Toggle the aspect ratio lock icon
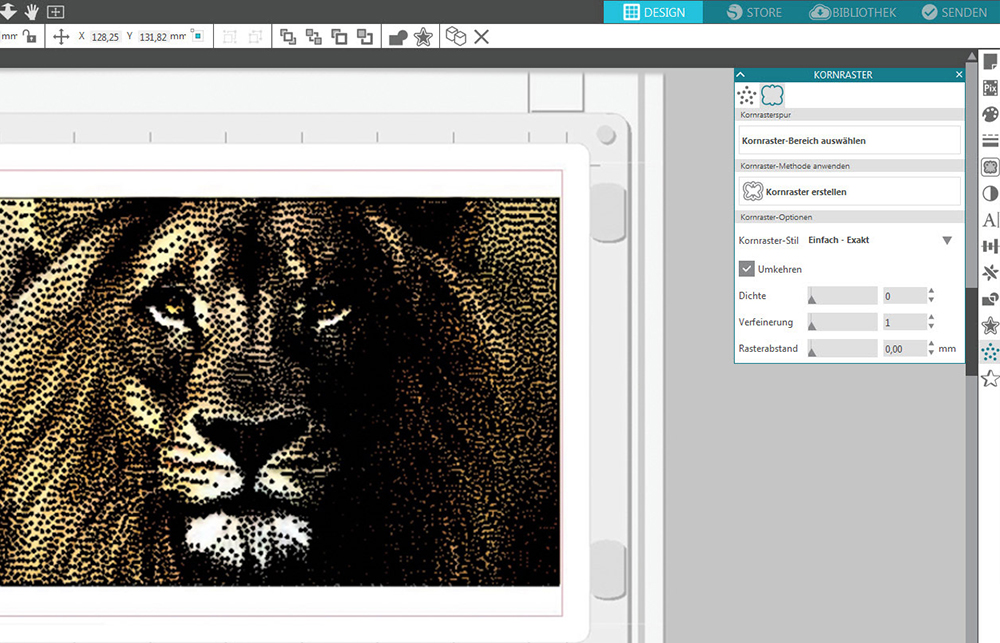 (30, 36)
